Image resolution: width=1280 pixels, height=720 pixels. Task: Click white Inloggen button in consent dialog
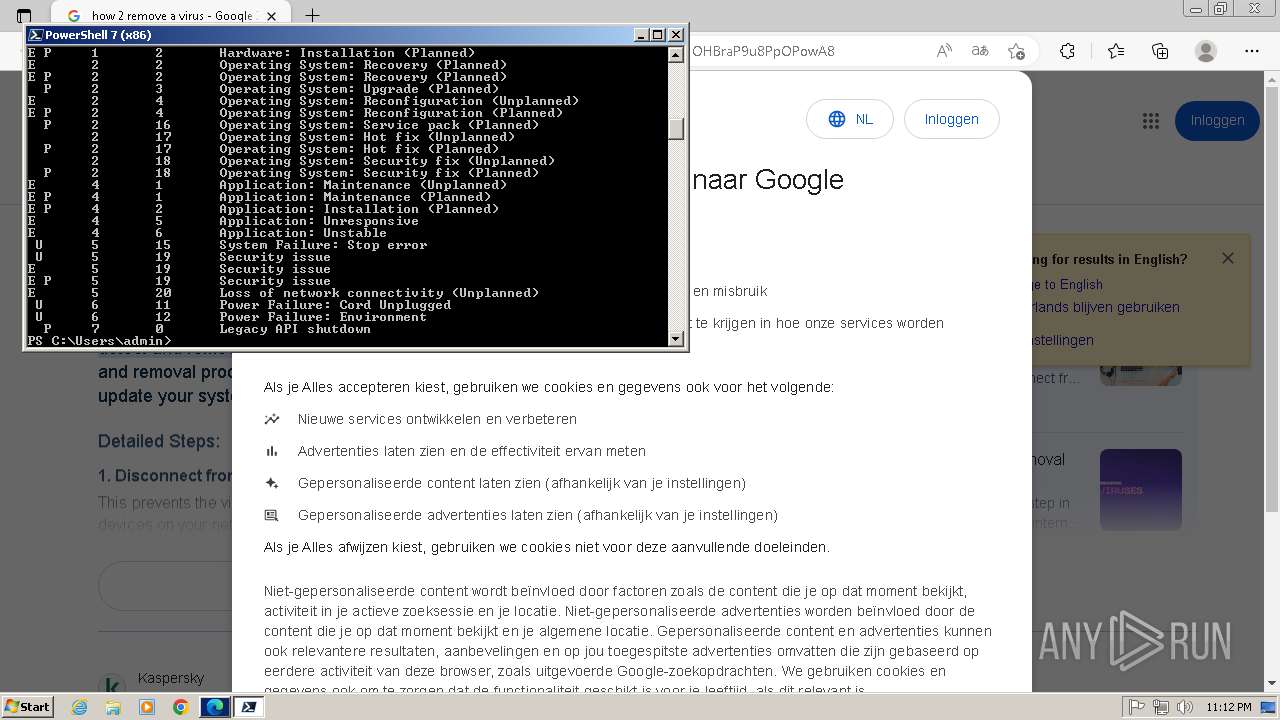[951, 119]
